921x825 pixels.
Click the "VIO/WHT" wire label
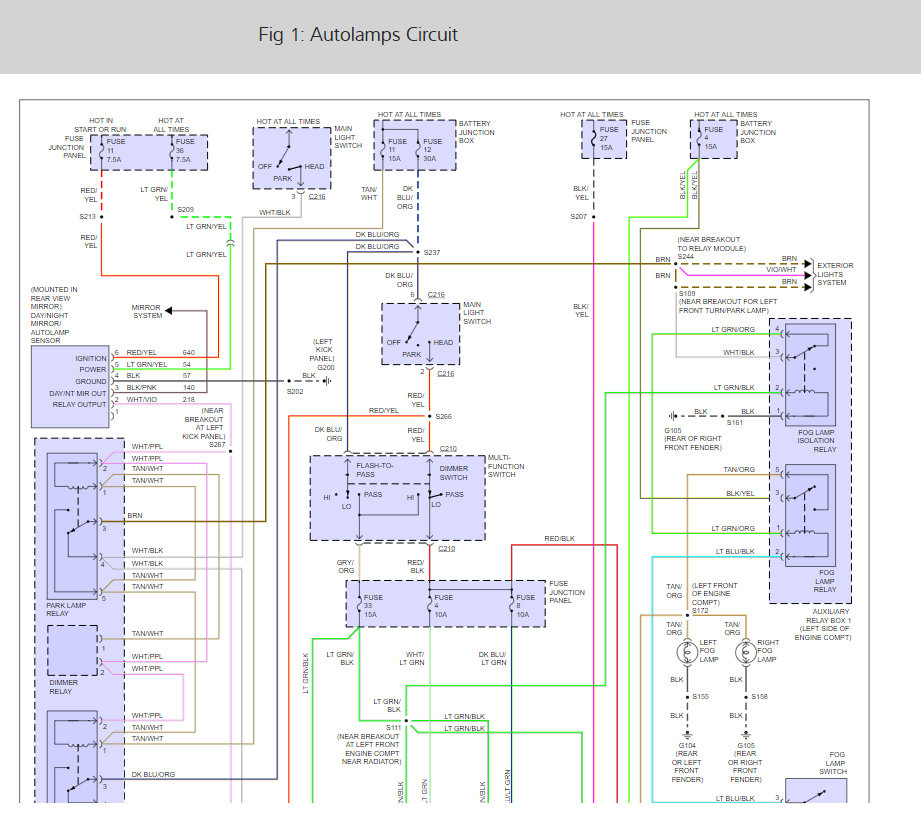point(781,270)
